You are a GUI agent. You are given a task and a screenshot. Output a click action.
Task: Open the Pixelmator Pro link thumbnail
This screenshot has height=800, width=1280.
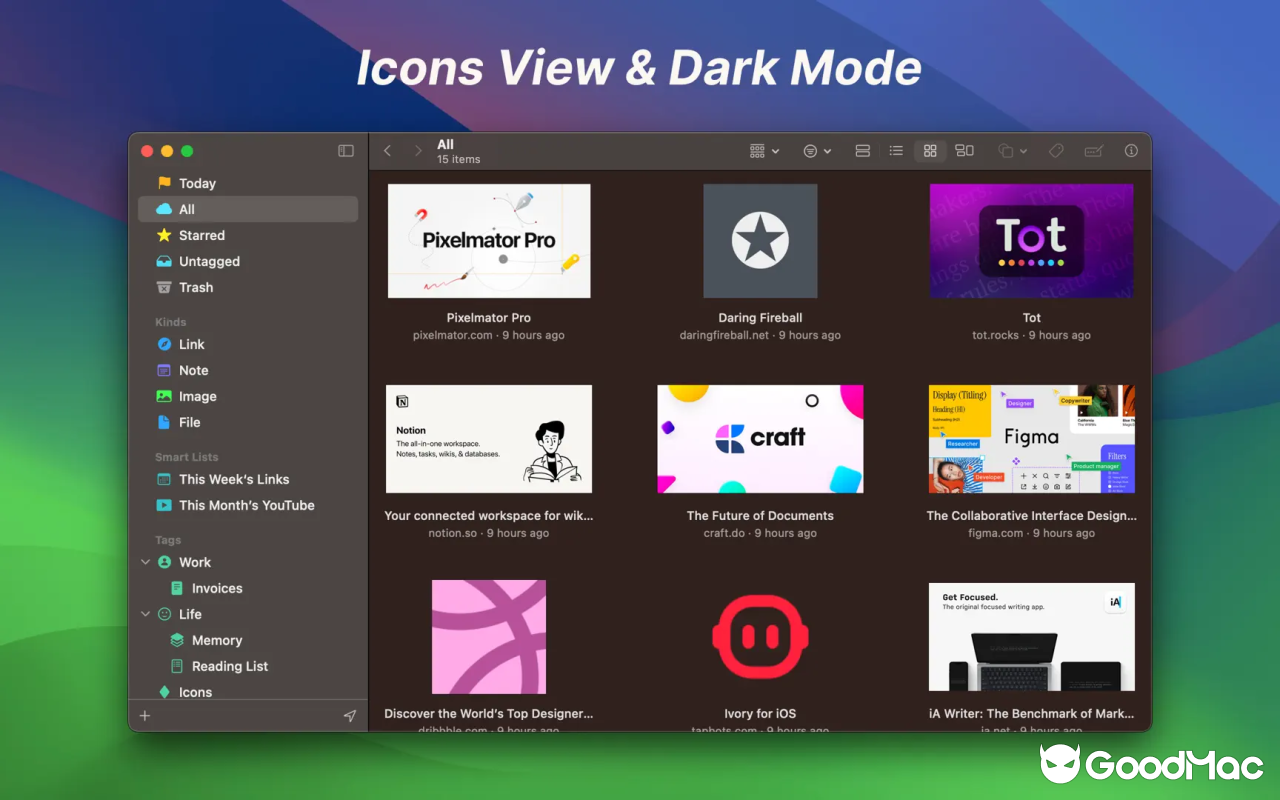pyautogui.click(x=489, y=240)
